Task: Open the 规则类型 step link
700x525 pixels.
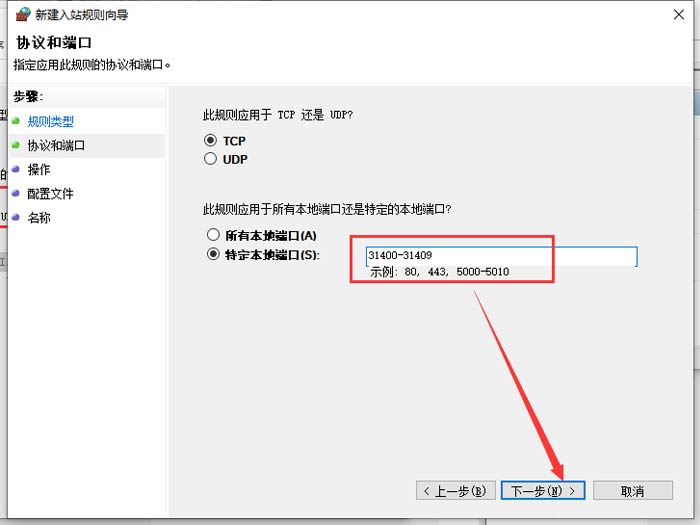Action: [x=50, y=121]
